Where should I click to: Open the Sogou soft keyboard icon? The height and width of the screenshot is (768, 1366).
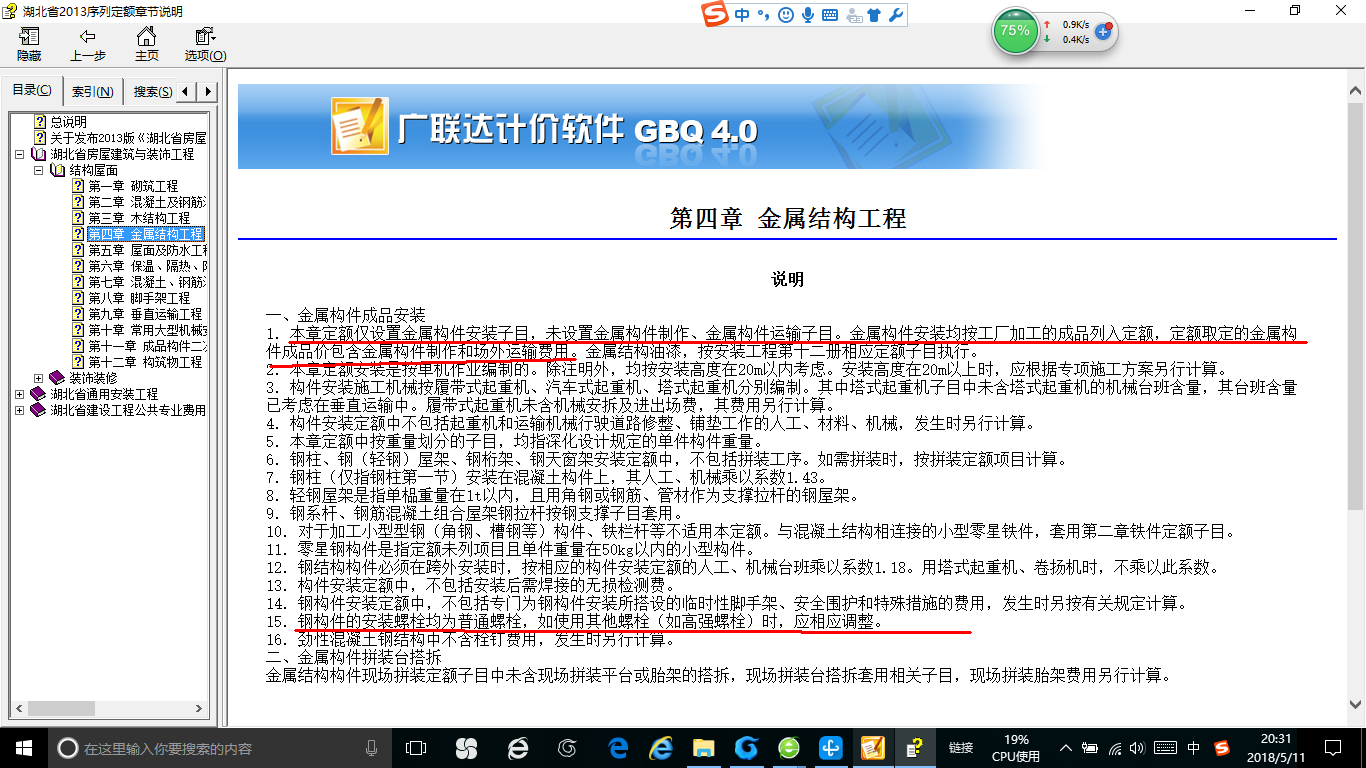[x=830, y=15]
